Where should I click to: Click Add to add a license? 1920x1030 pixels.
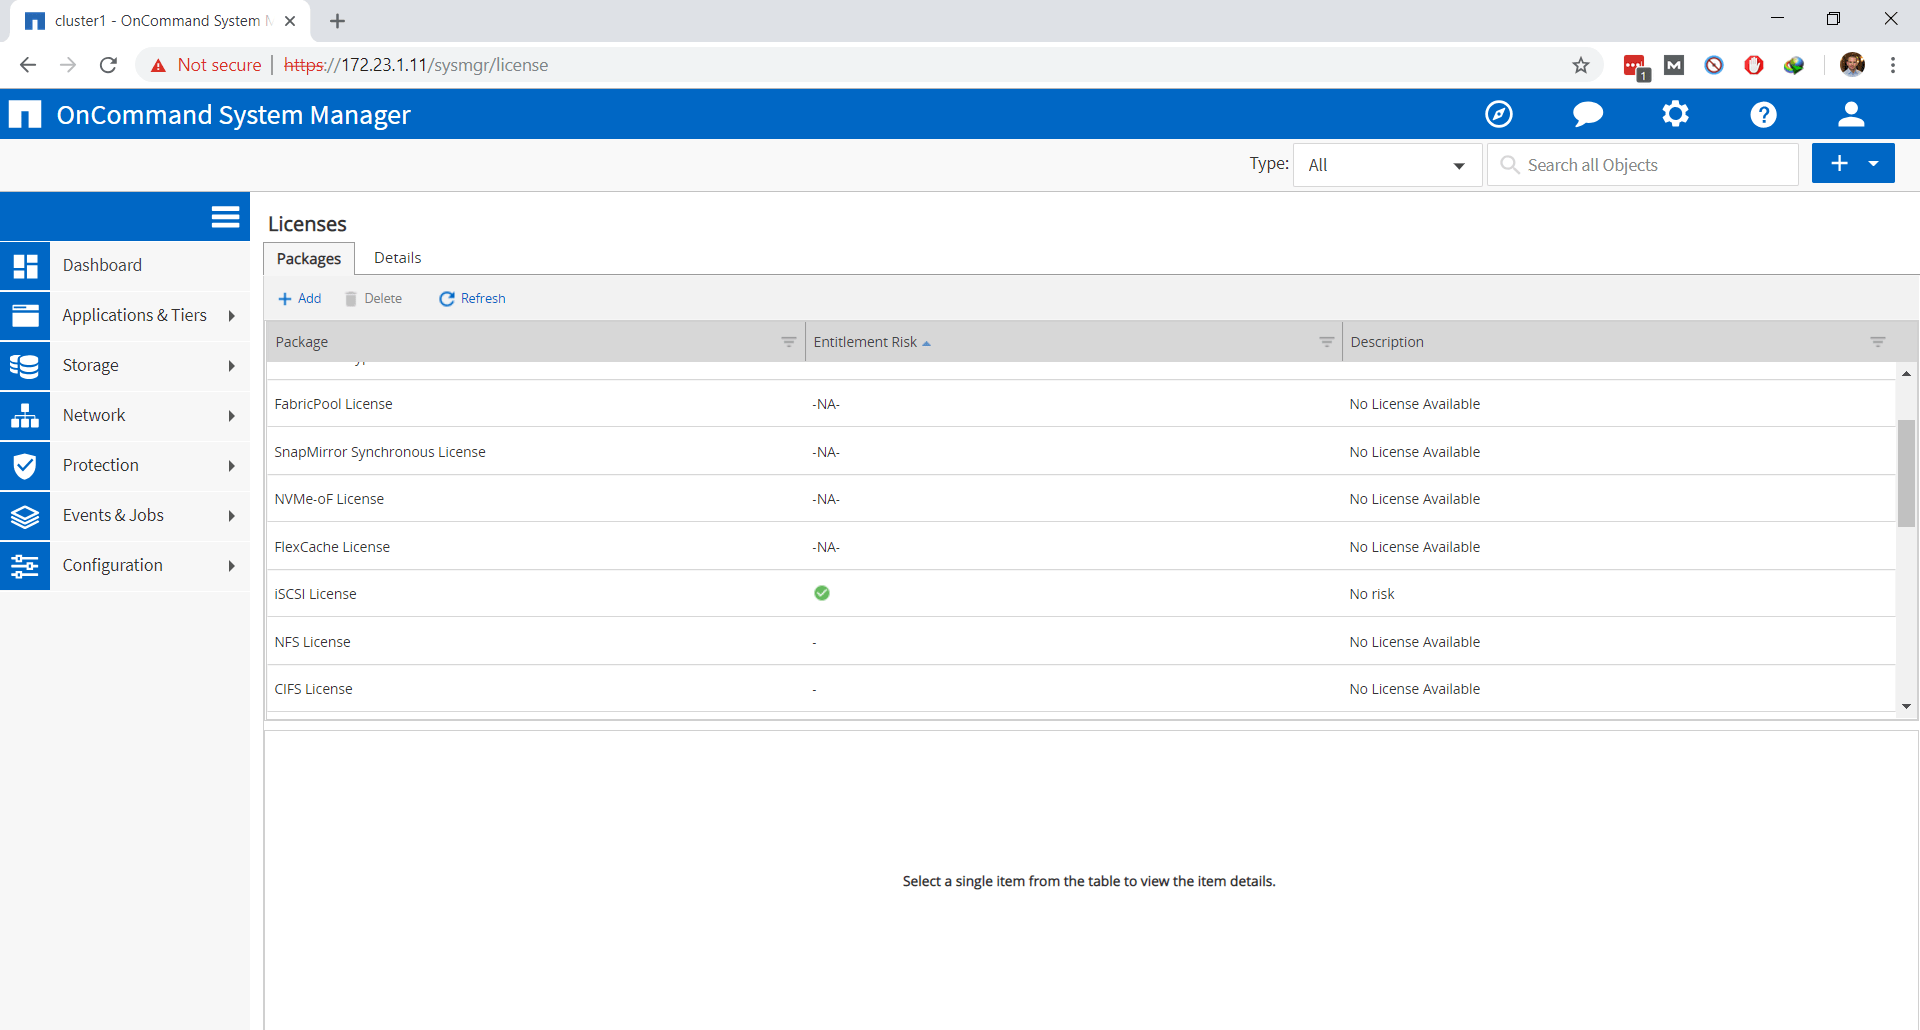coord(300,299)
